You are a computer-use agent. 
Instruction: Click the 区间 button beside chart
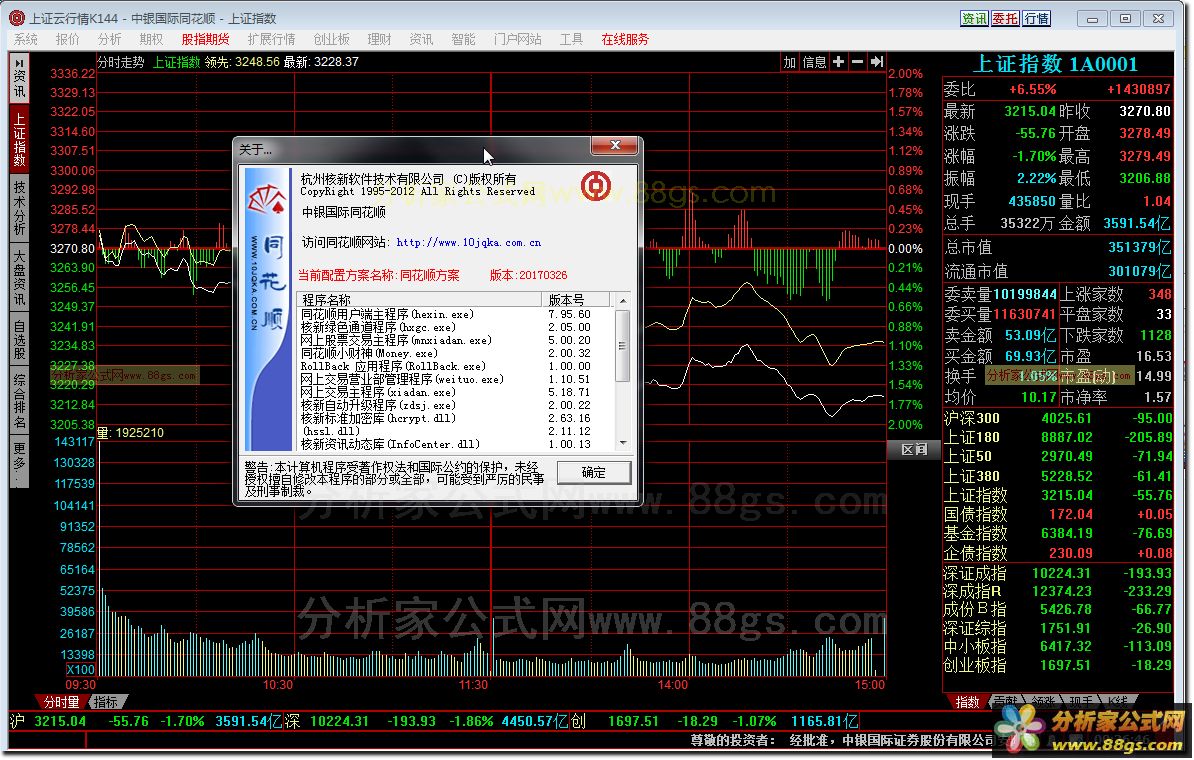pyautogui.click(x=914, y=449)
